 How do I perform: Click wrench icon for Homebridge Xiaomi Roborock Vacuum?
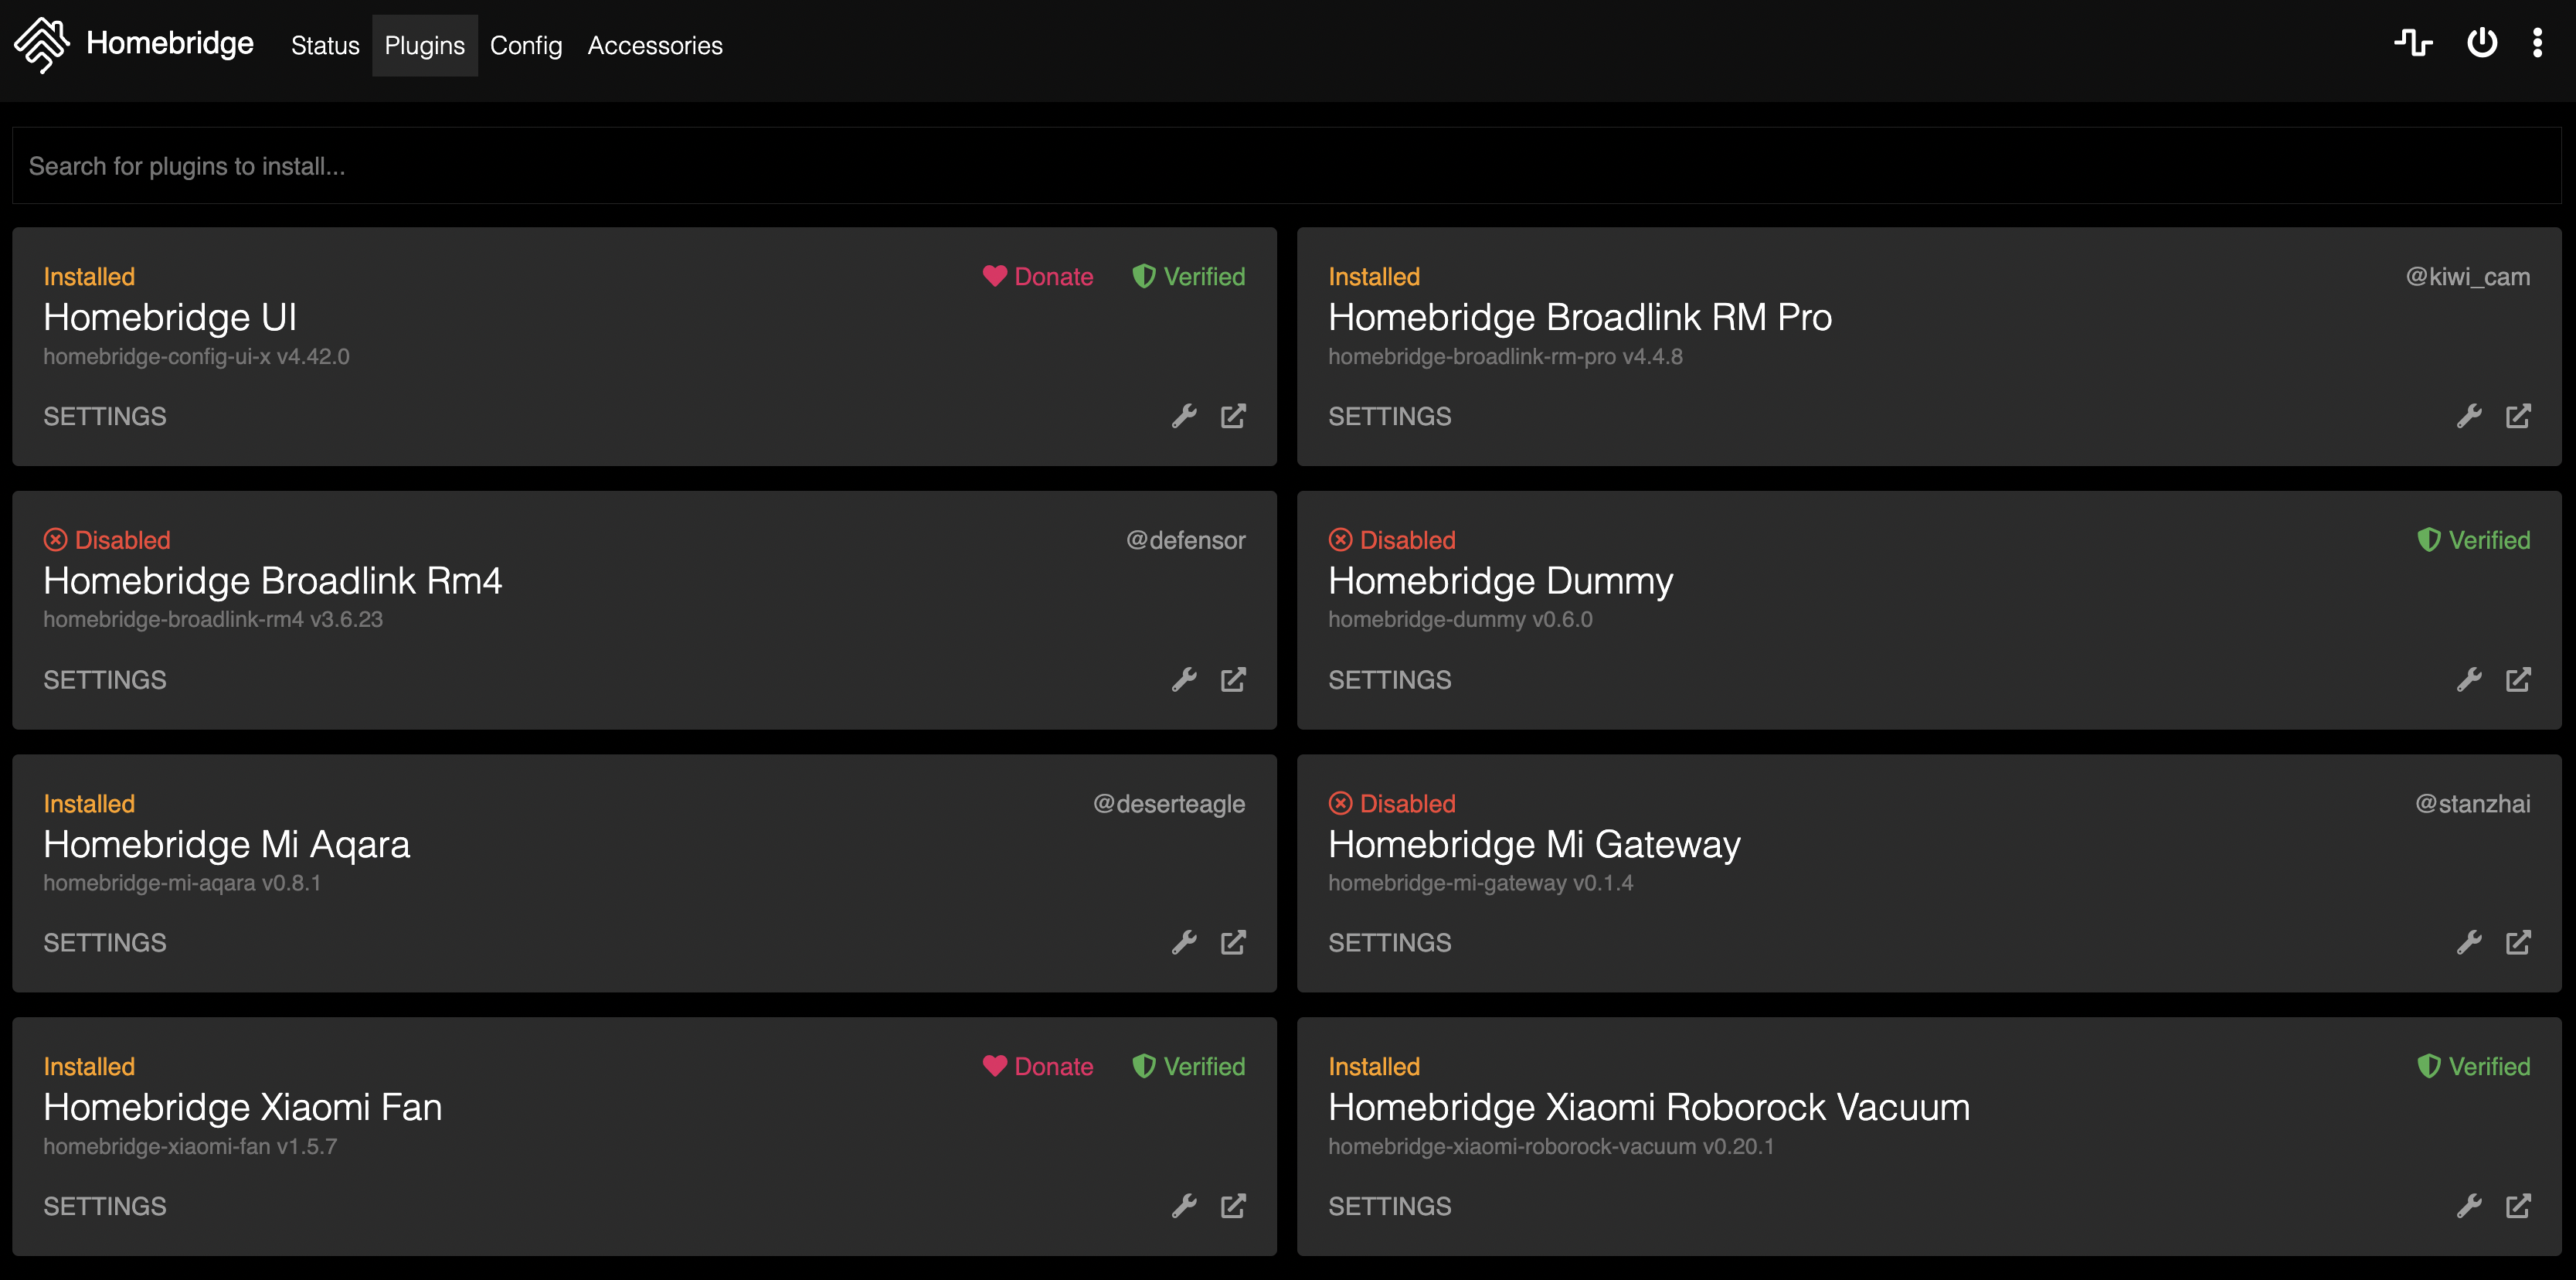[2469, 1206]
